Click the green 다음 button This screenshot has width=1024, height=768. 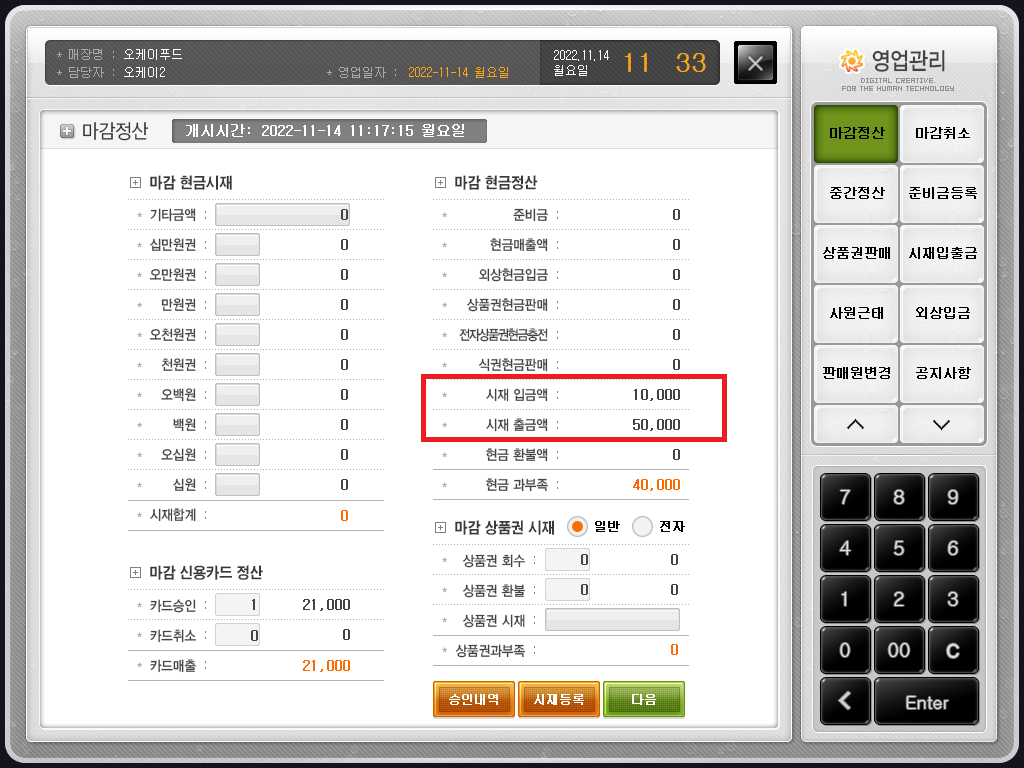coord(643,699)
